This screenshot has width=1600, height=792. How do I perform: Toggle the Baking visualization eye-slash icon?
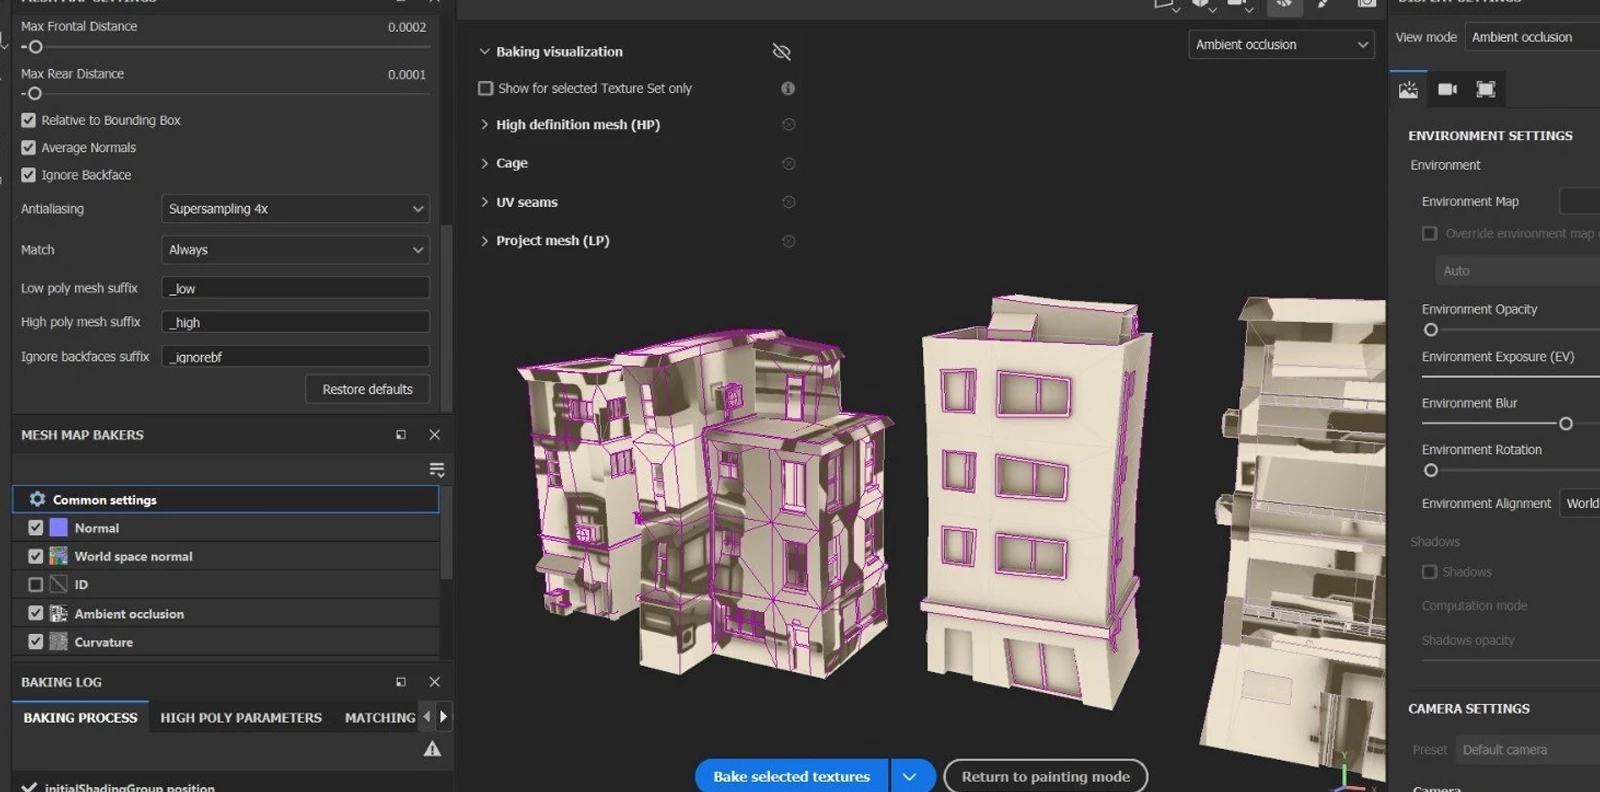(x=782, y=51)
